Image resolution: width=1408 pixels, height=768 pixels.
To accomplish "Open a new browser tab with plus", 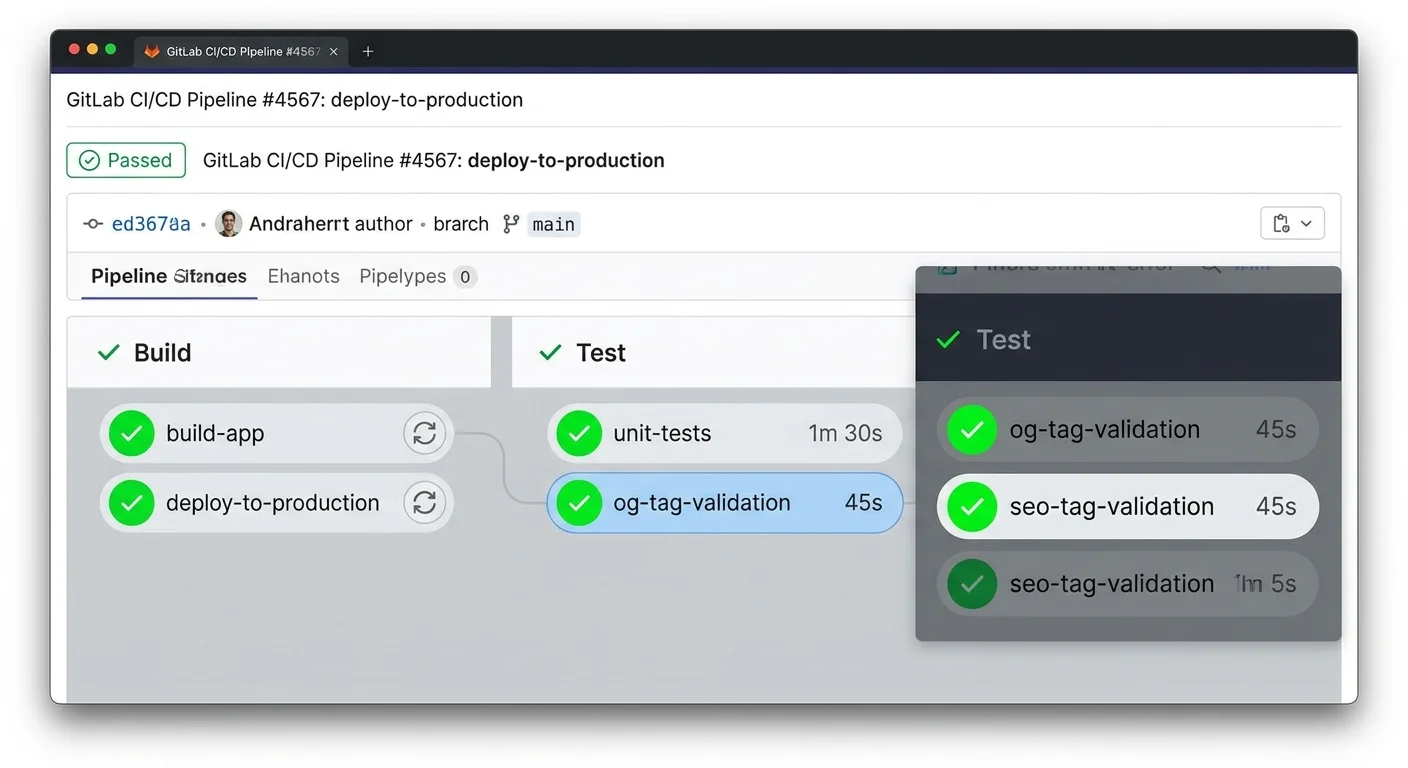I will click(368, 51).
